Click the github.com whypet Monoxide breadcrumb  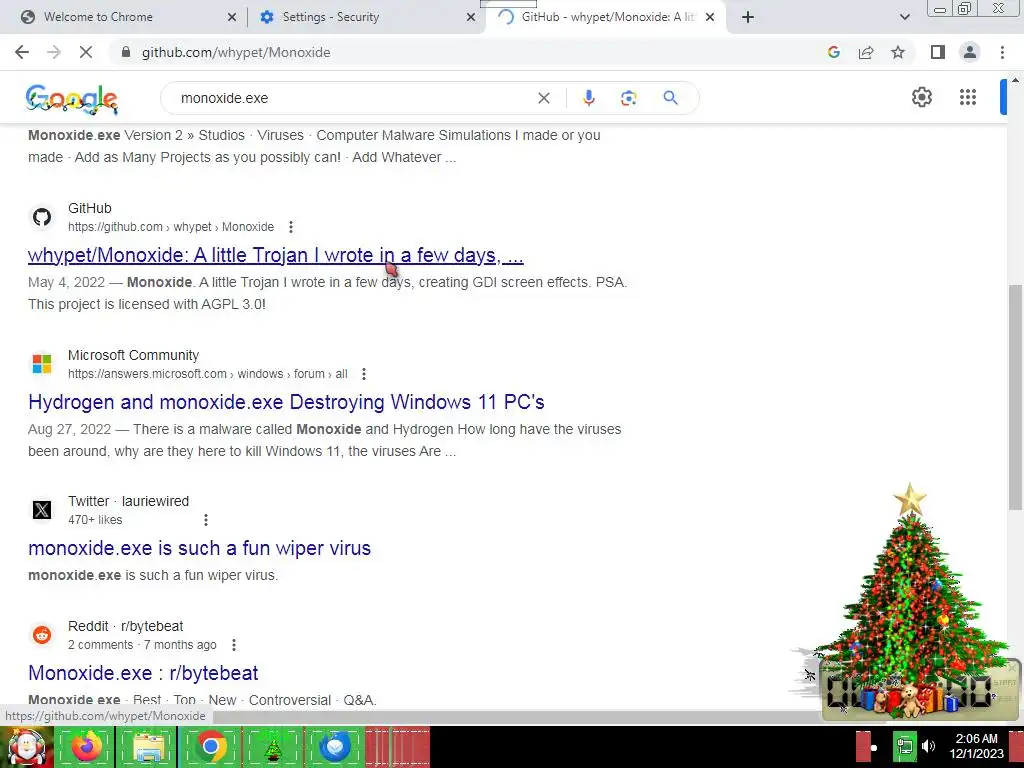[x=171, y=227]
